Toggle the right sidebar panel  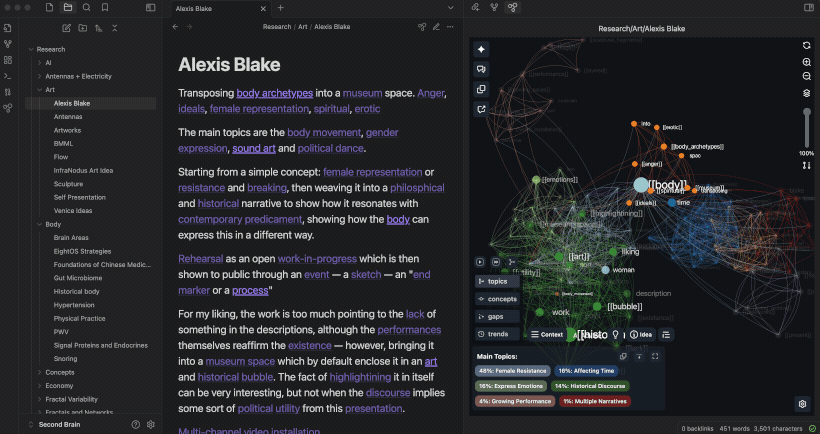[808, 8]
